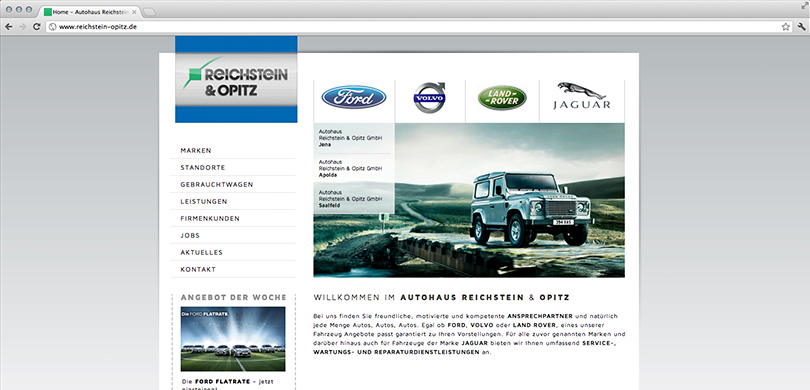Click the browser back arrow
The height and width of the screenshot is (390, 810).
pos(9,27)
